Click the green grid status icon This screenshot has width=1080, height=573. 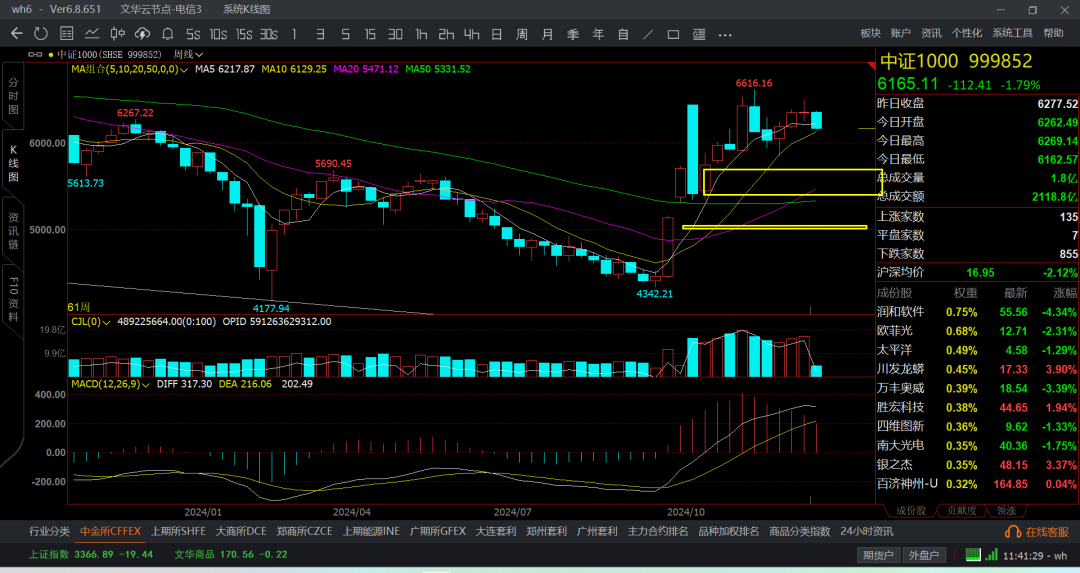[x=973, y=554]
